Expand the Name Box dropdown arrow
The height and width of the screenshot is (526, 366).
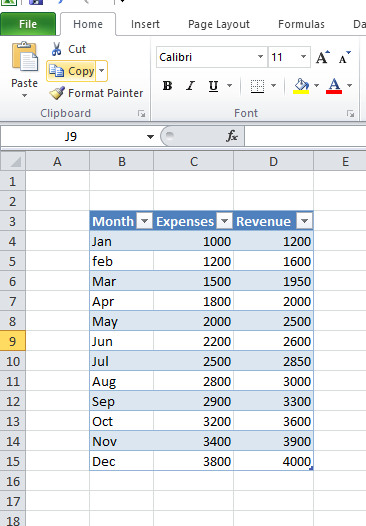click(150, 137)
